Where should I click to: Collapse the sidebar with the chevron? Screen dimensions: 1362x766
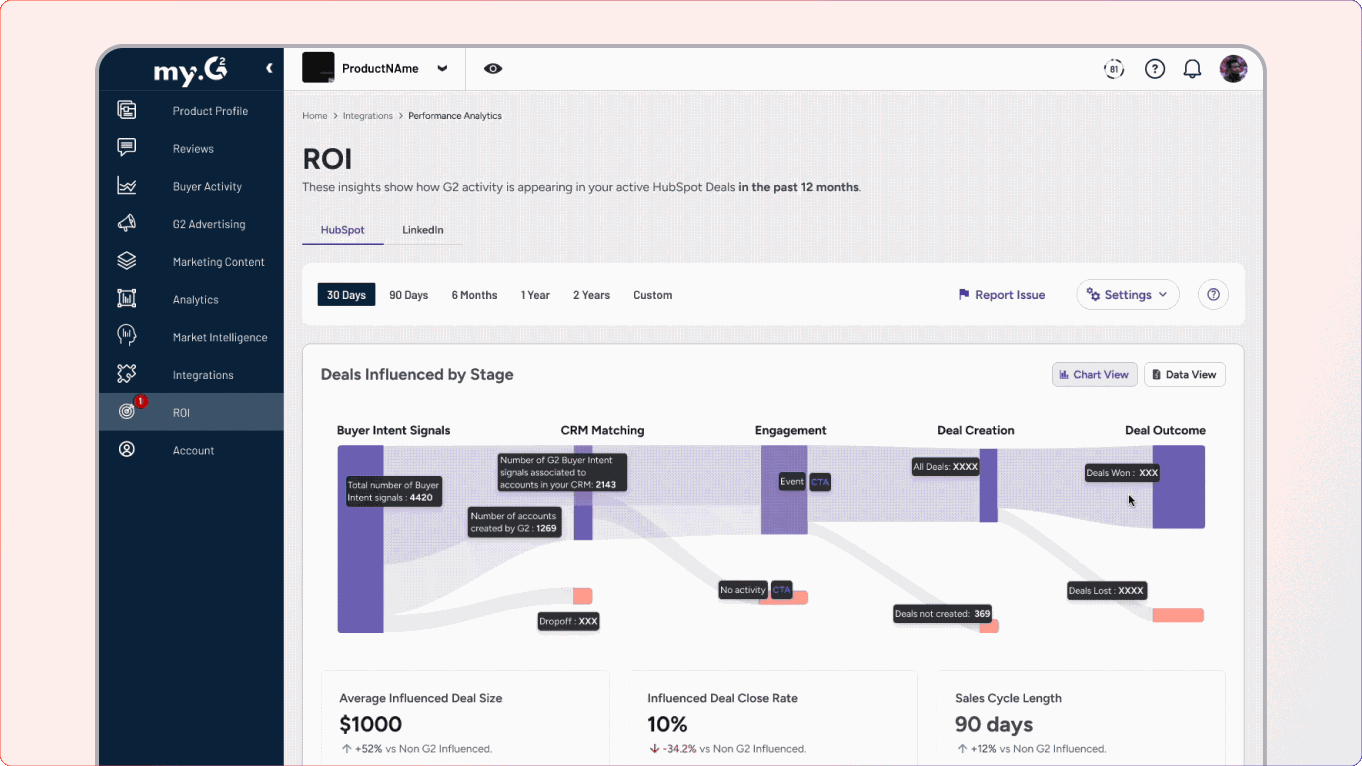[x=268, y=68]
